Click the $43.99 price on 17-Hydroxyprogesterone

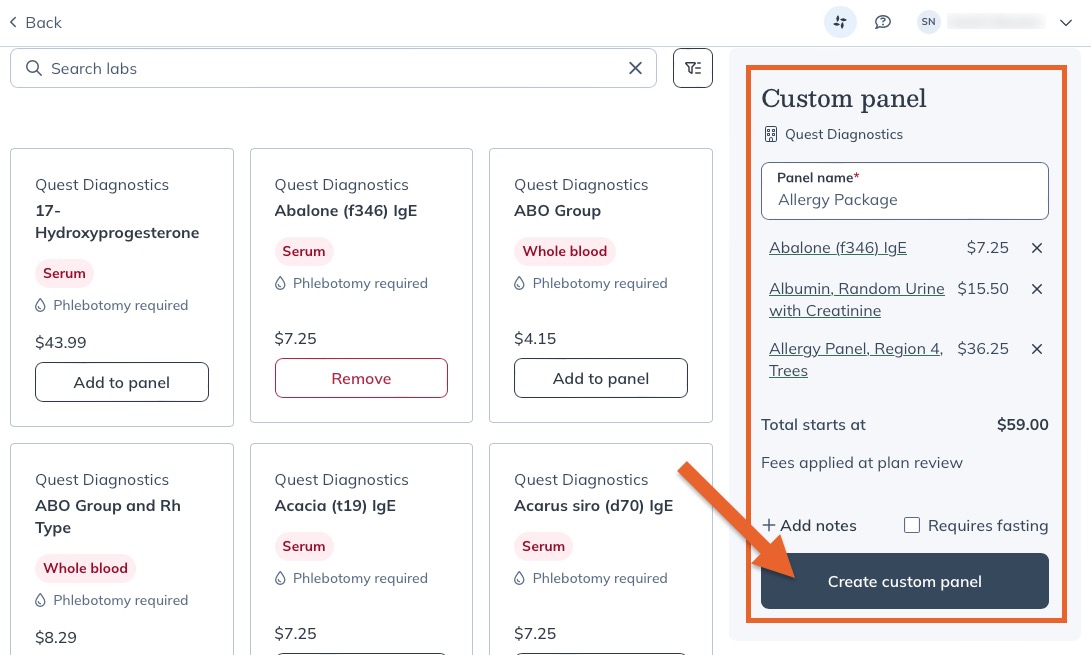(x=61, y=342)
